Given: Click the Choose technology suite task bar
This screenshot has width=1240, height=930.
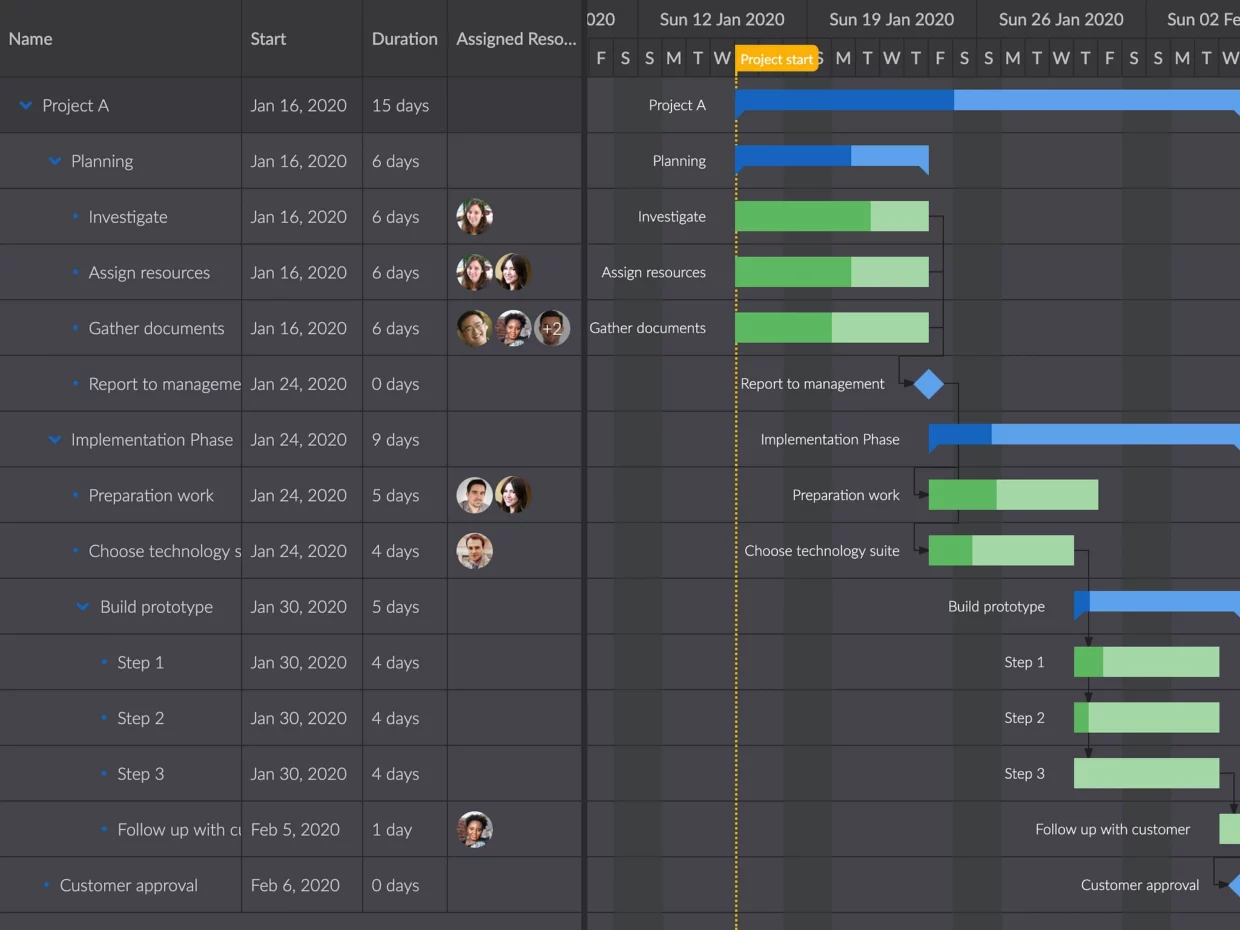Looking at the screenshot, I should (x=1001, y=551).
